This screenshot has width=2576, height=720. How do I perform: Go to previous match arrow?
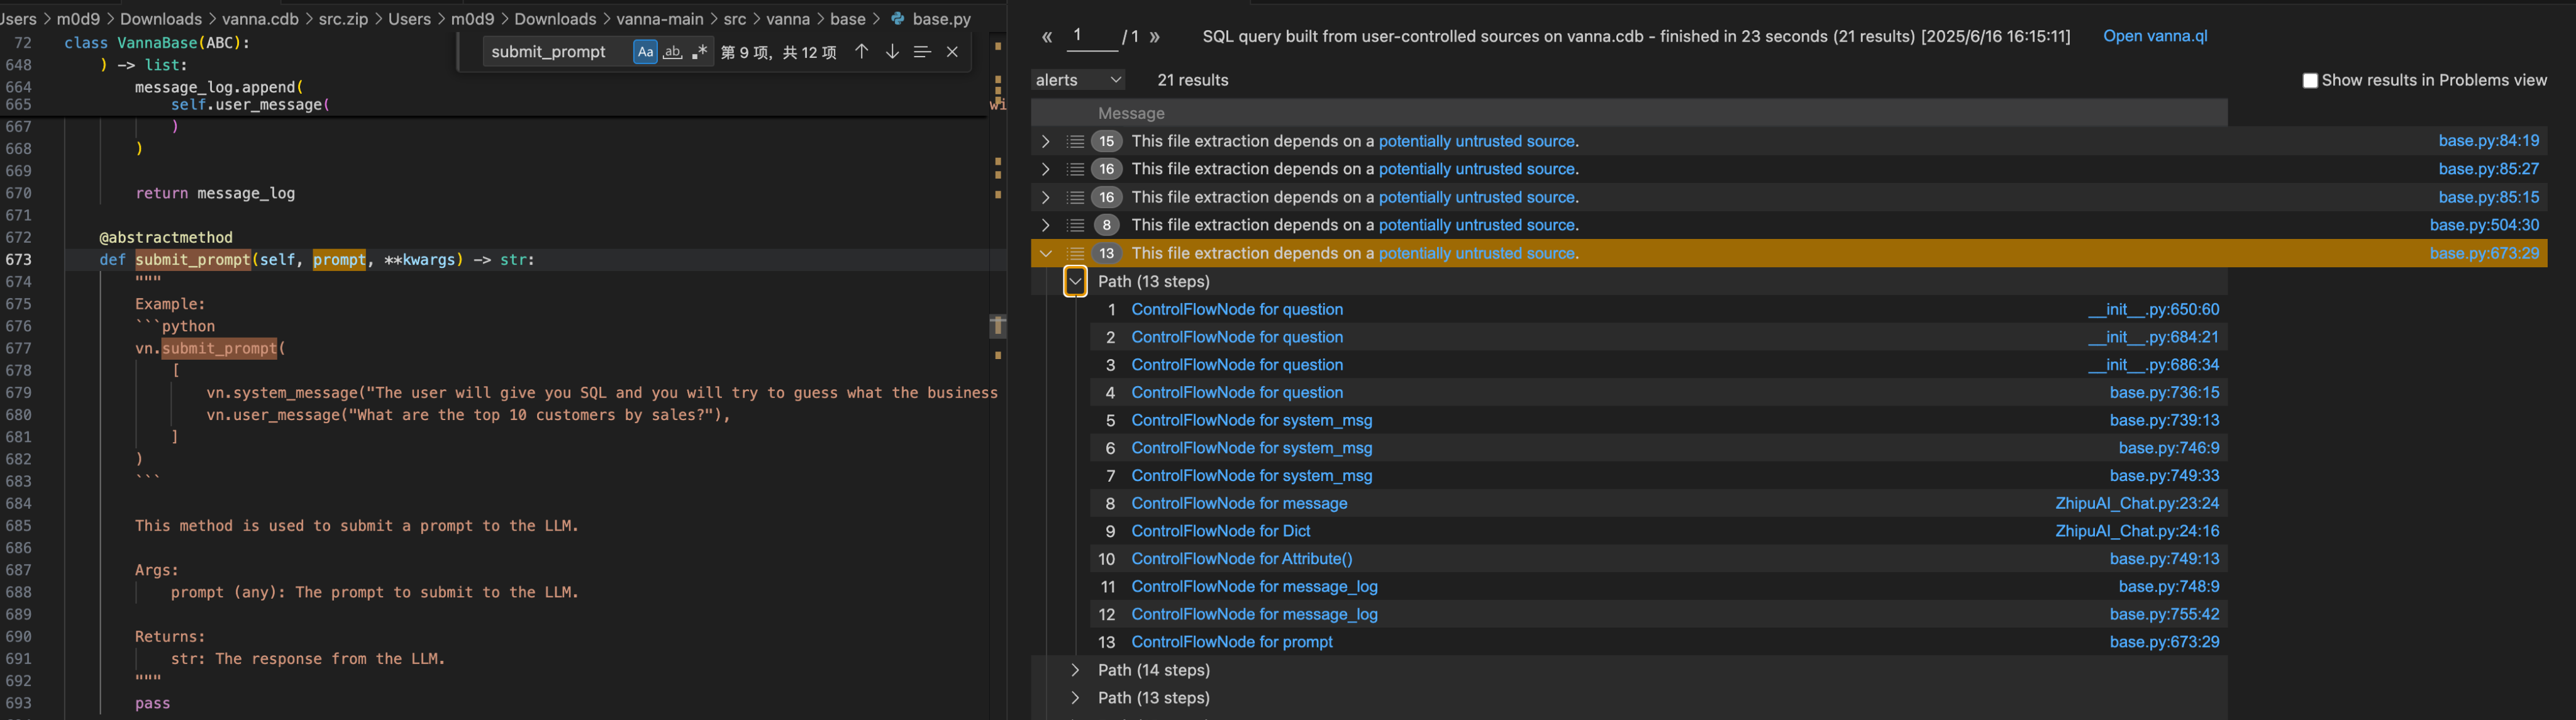click(x=861, y=52)
